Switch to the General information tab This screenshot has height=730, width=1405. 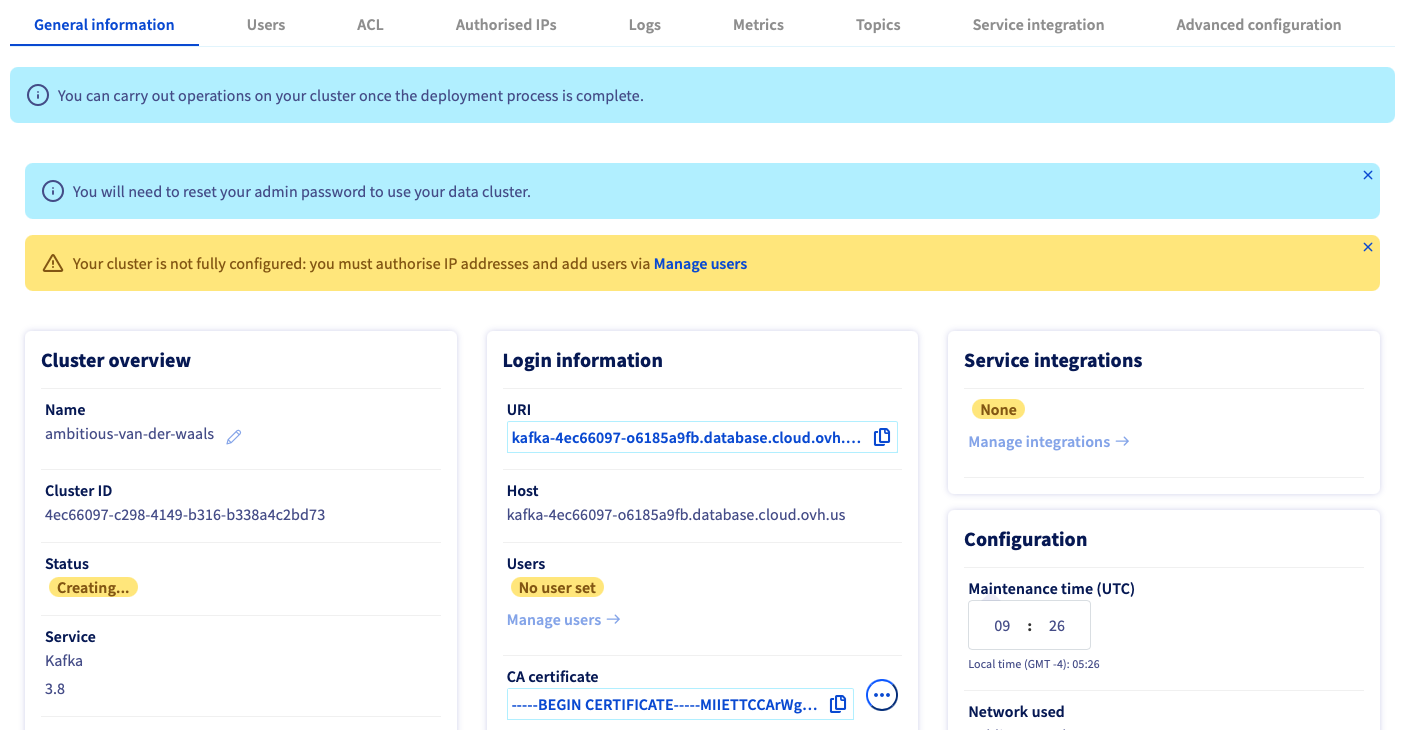coord(104,25)
